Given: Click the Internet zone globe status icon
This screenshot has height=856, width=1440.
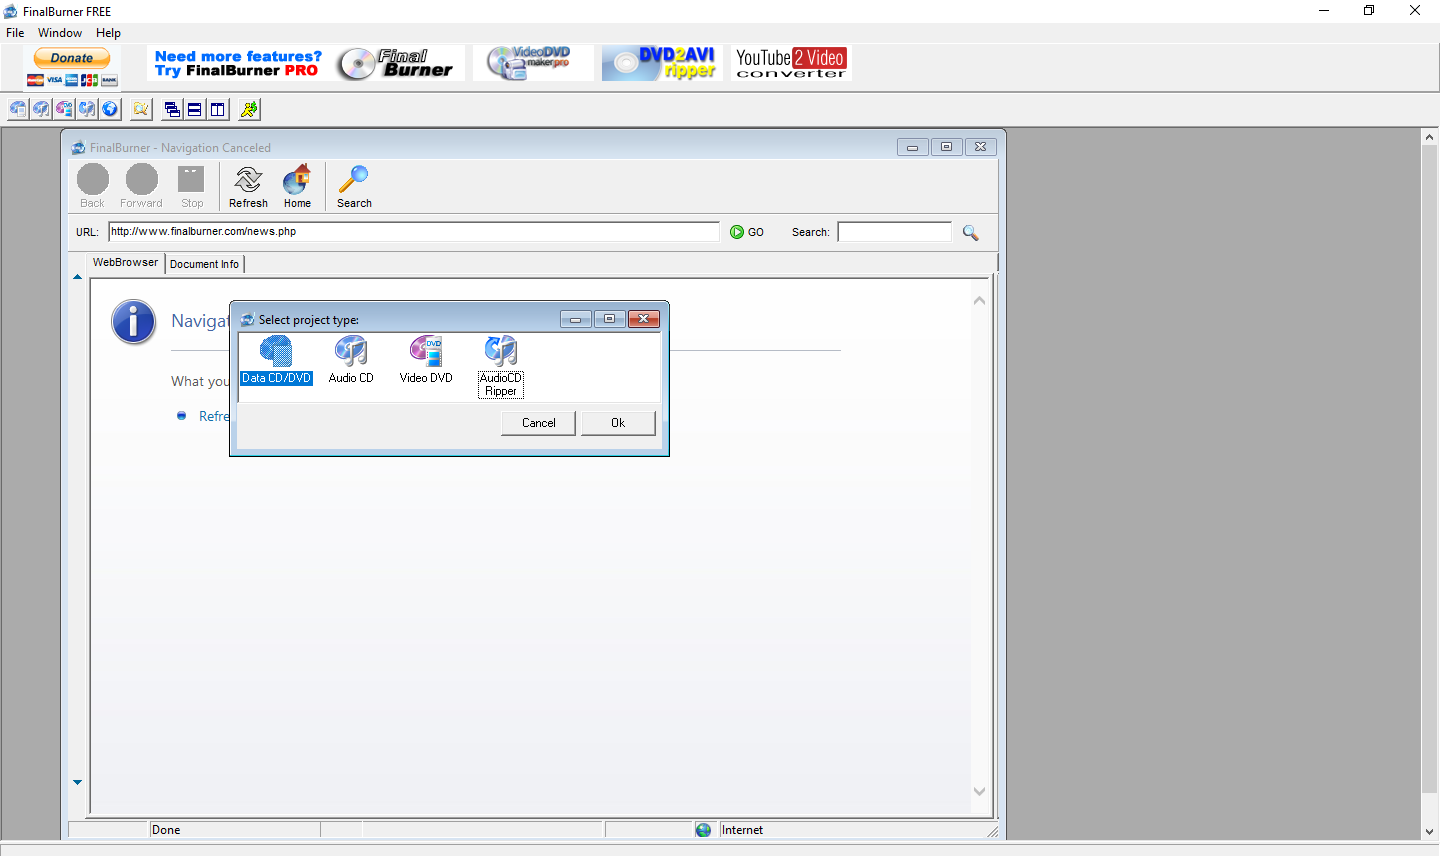Looking at the screenshot, I should tap(704, 830).
